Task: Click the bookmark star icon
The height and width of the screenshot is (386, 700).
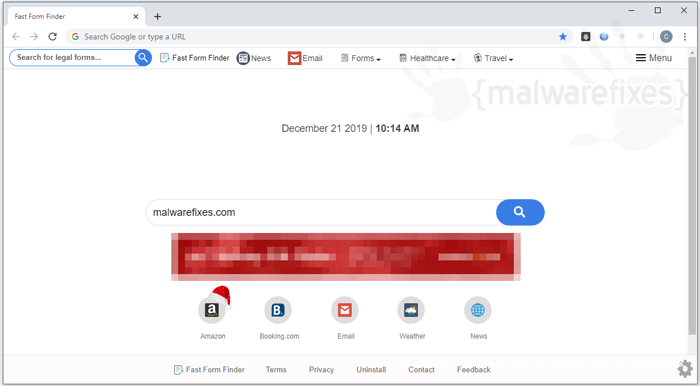Action: click(563, 37)
